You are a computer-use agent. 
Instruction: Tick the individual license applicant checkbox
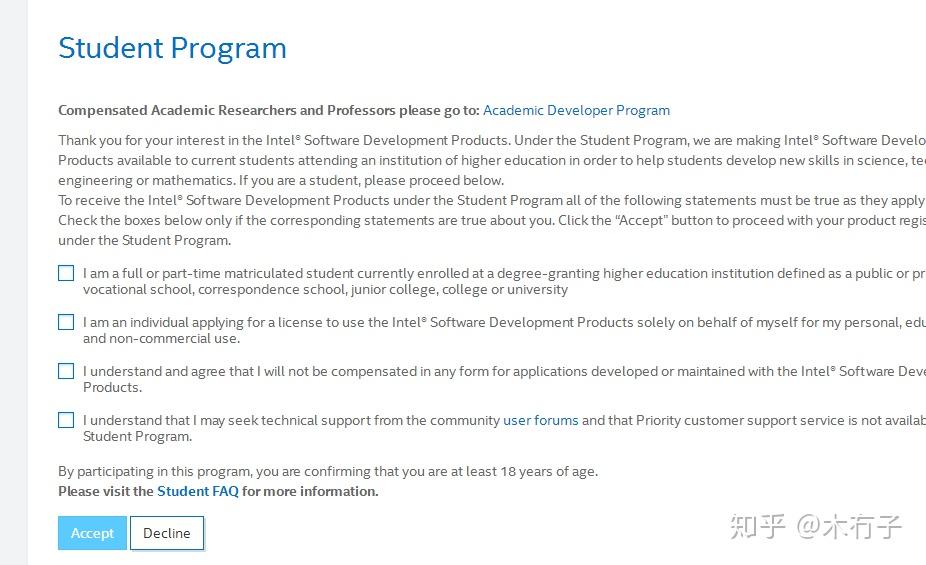click(66, 322)
